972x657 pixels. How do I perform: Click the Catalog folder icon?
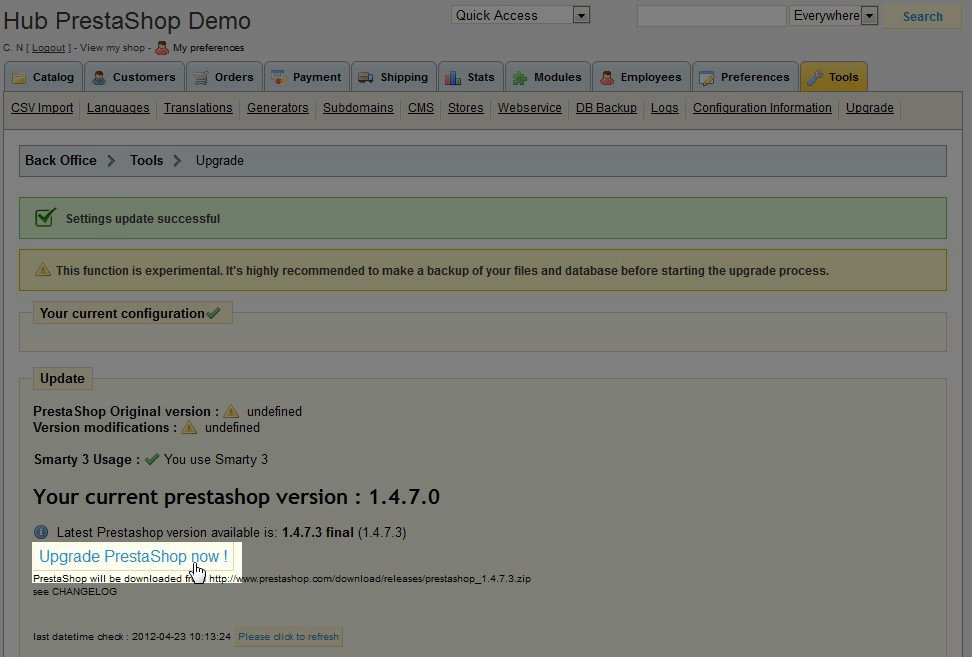[20, 77]
